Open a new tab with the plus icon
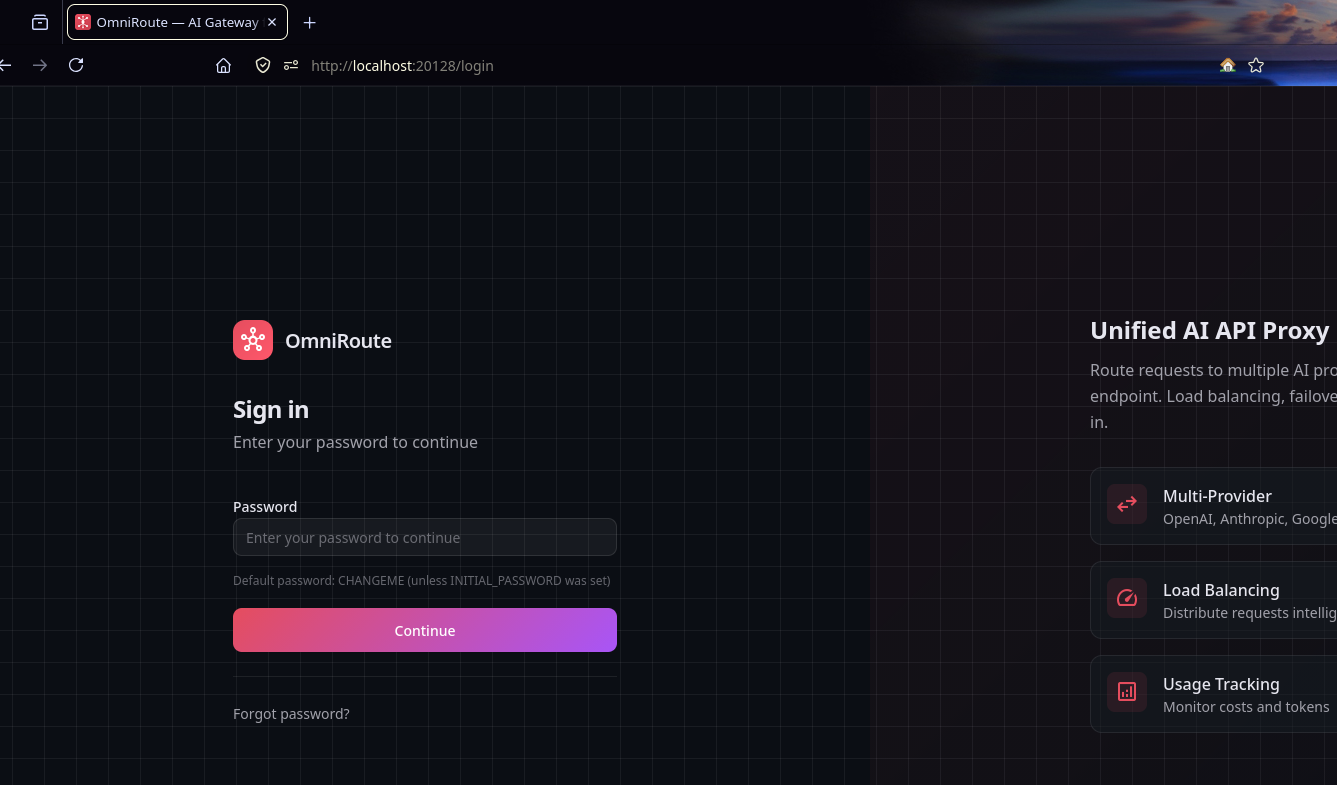Image resolution: width=1337 pixels, height=785 pixels. [310, 22]
